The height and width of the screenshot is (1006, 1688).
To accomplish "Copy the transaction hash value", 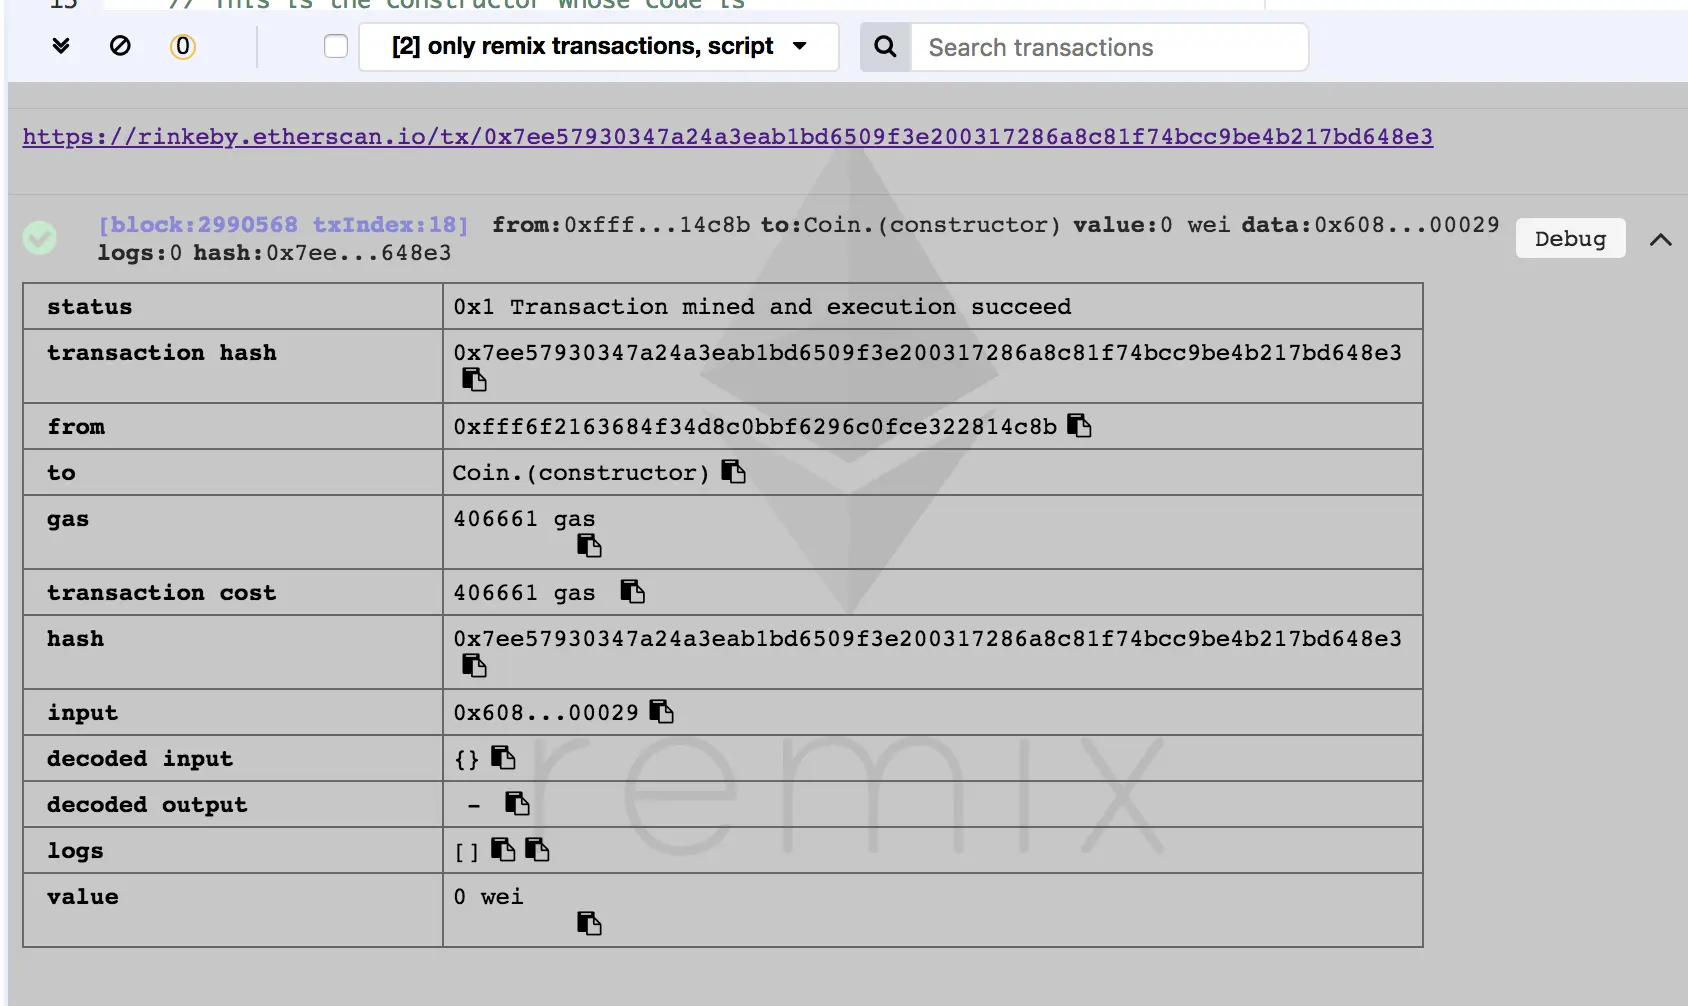I will tap(474, 380).
